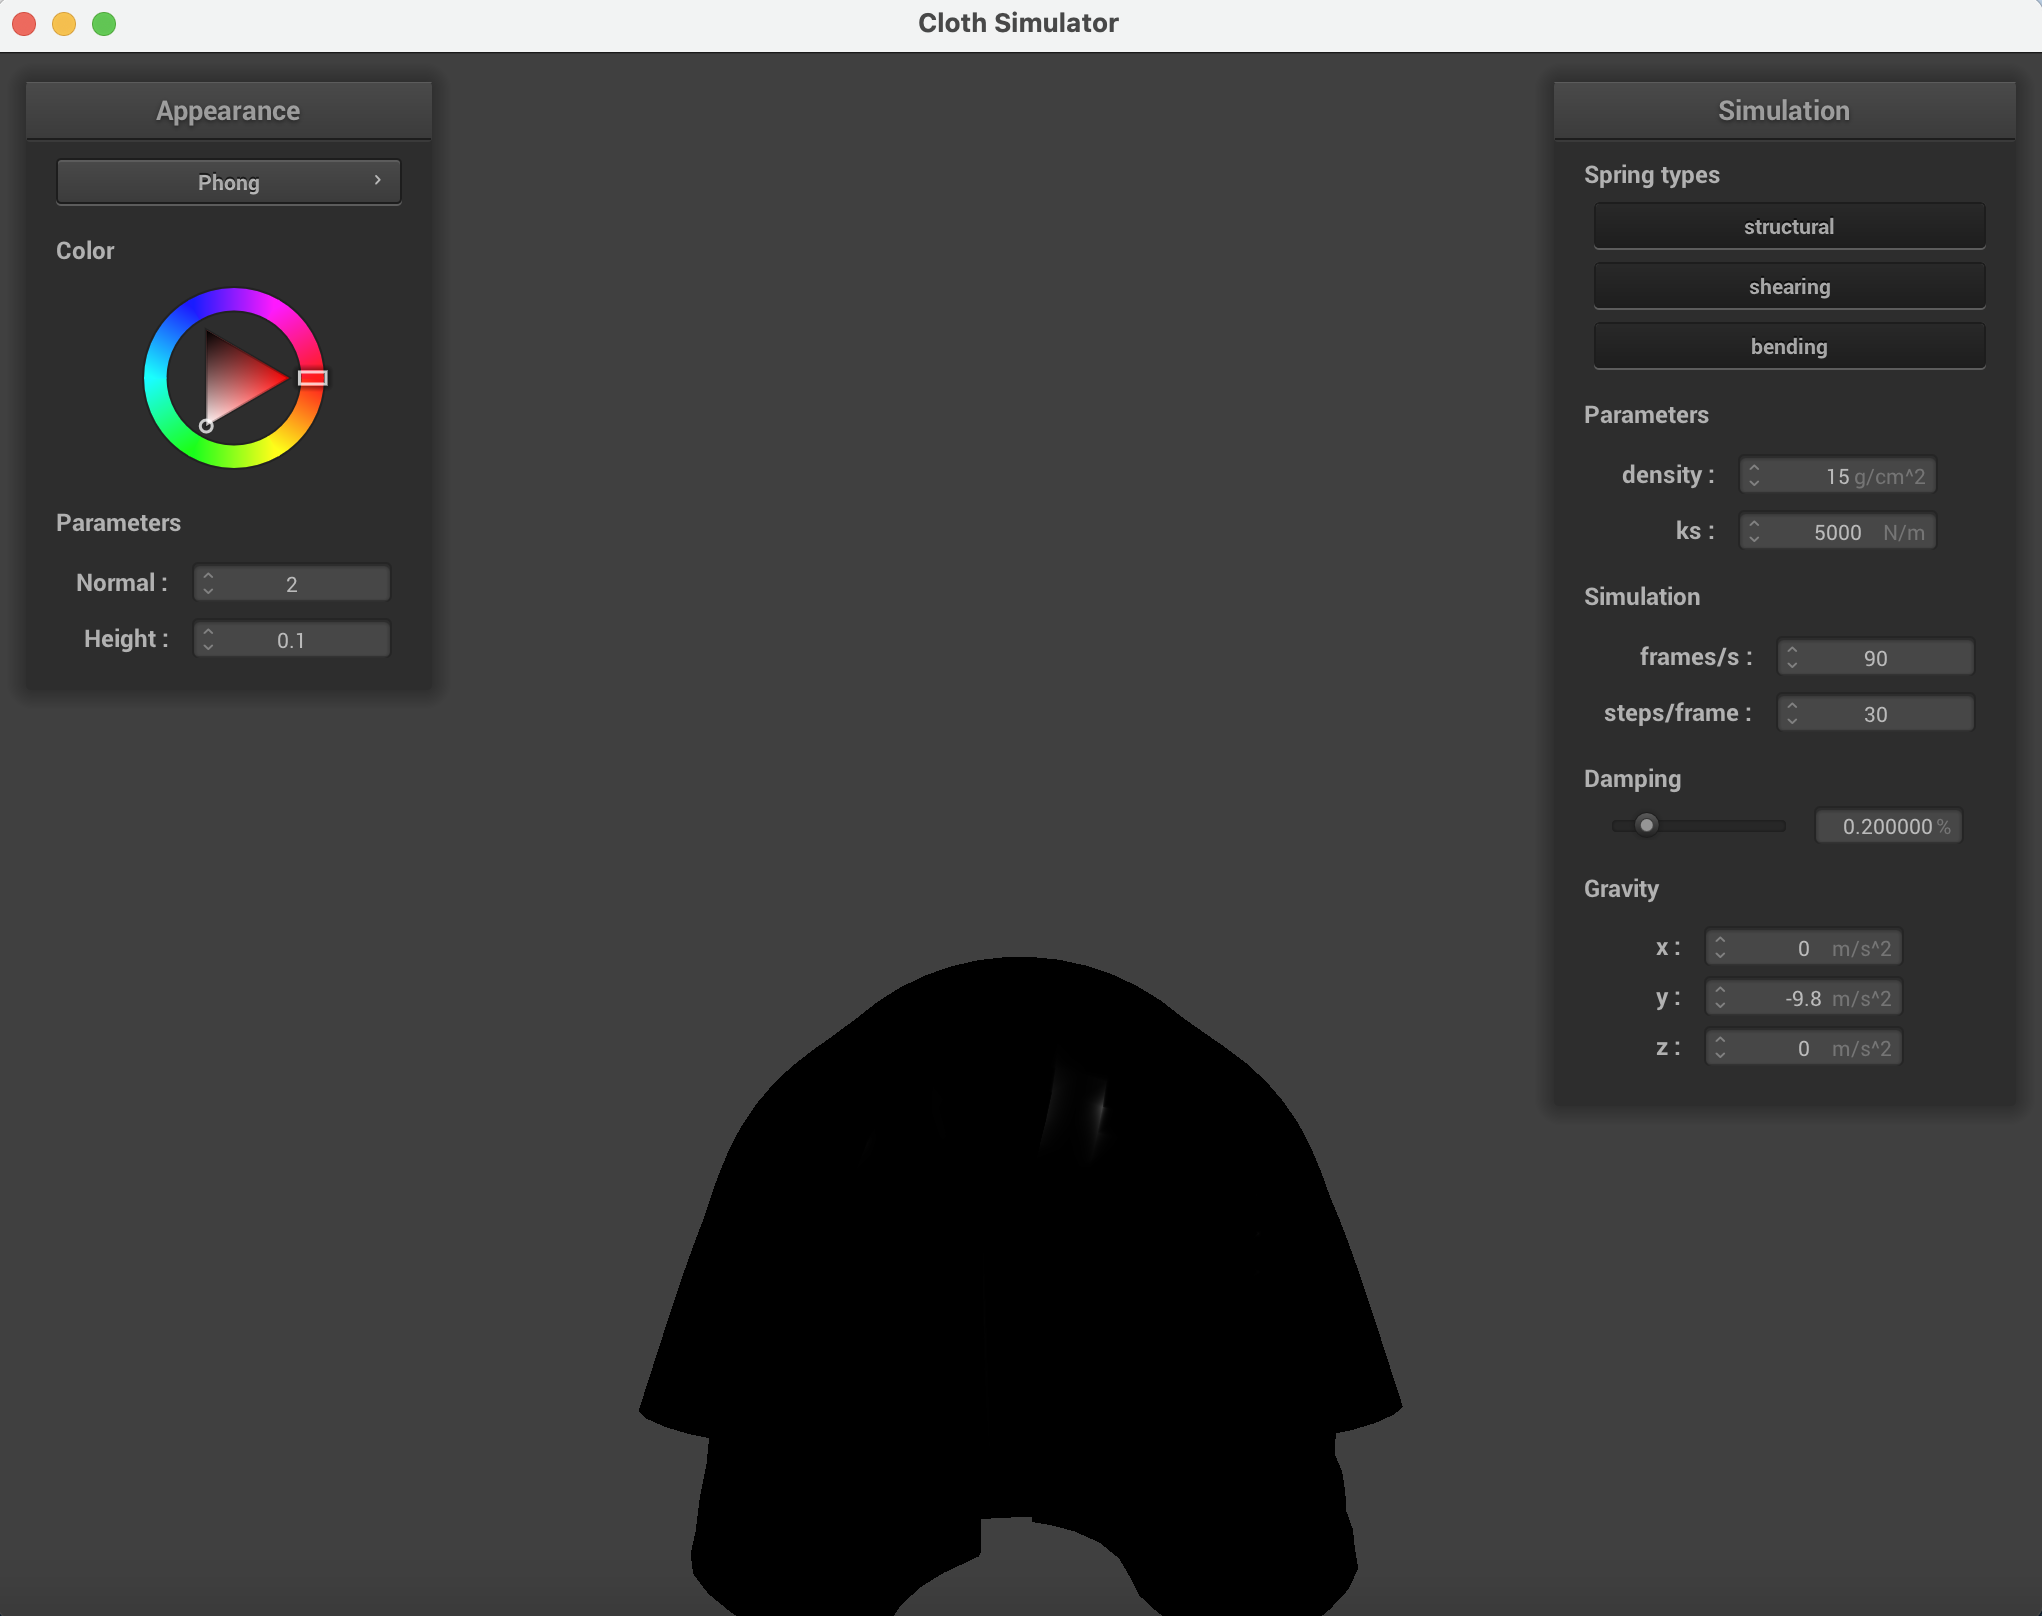The height and width of the screenshot is (1616, 2042).
Task: Click the chevron arrow on Phong selector
Action: pyautogui.click(x=377, y=181)
